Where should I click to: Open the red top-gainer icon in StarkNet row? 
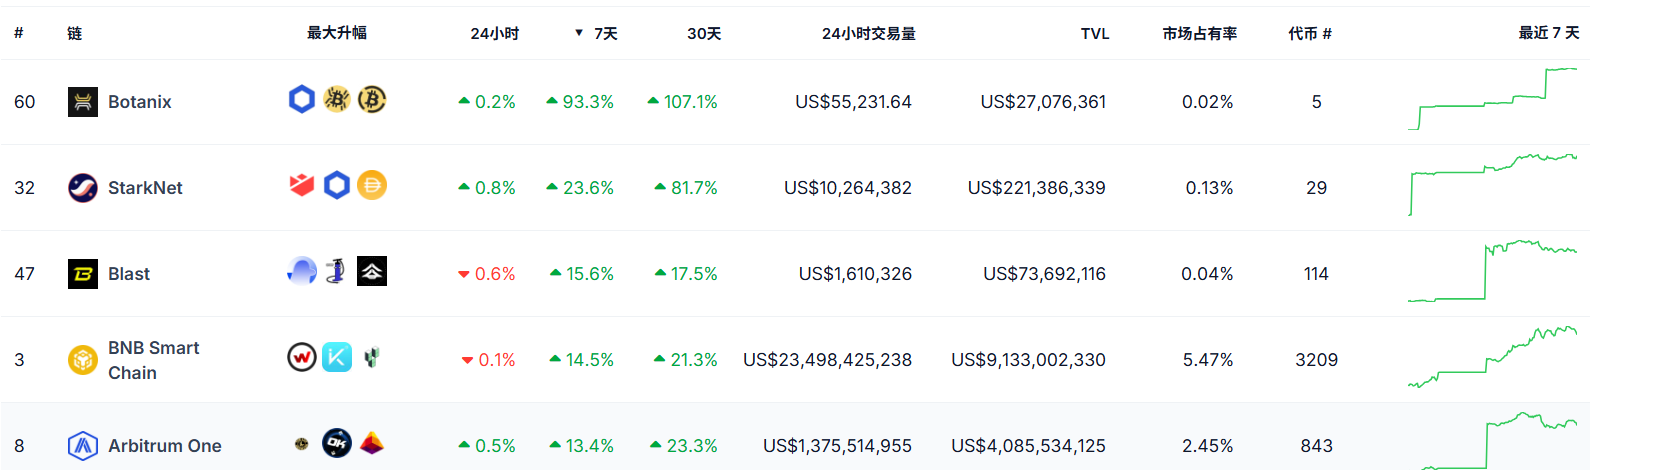click(302, 186)
